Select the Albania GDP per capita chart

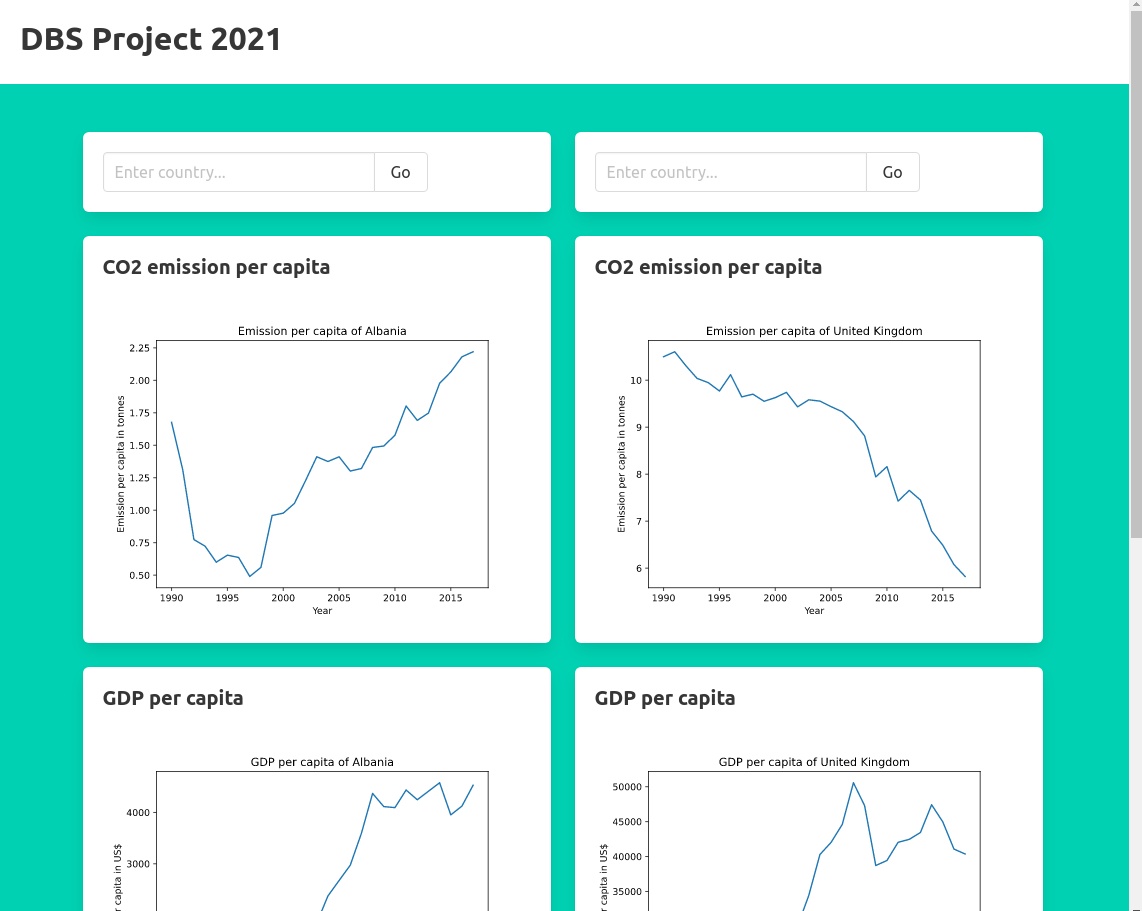(322, 840)
